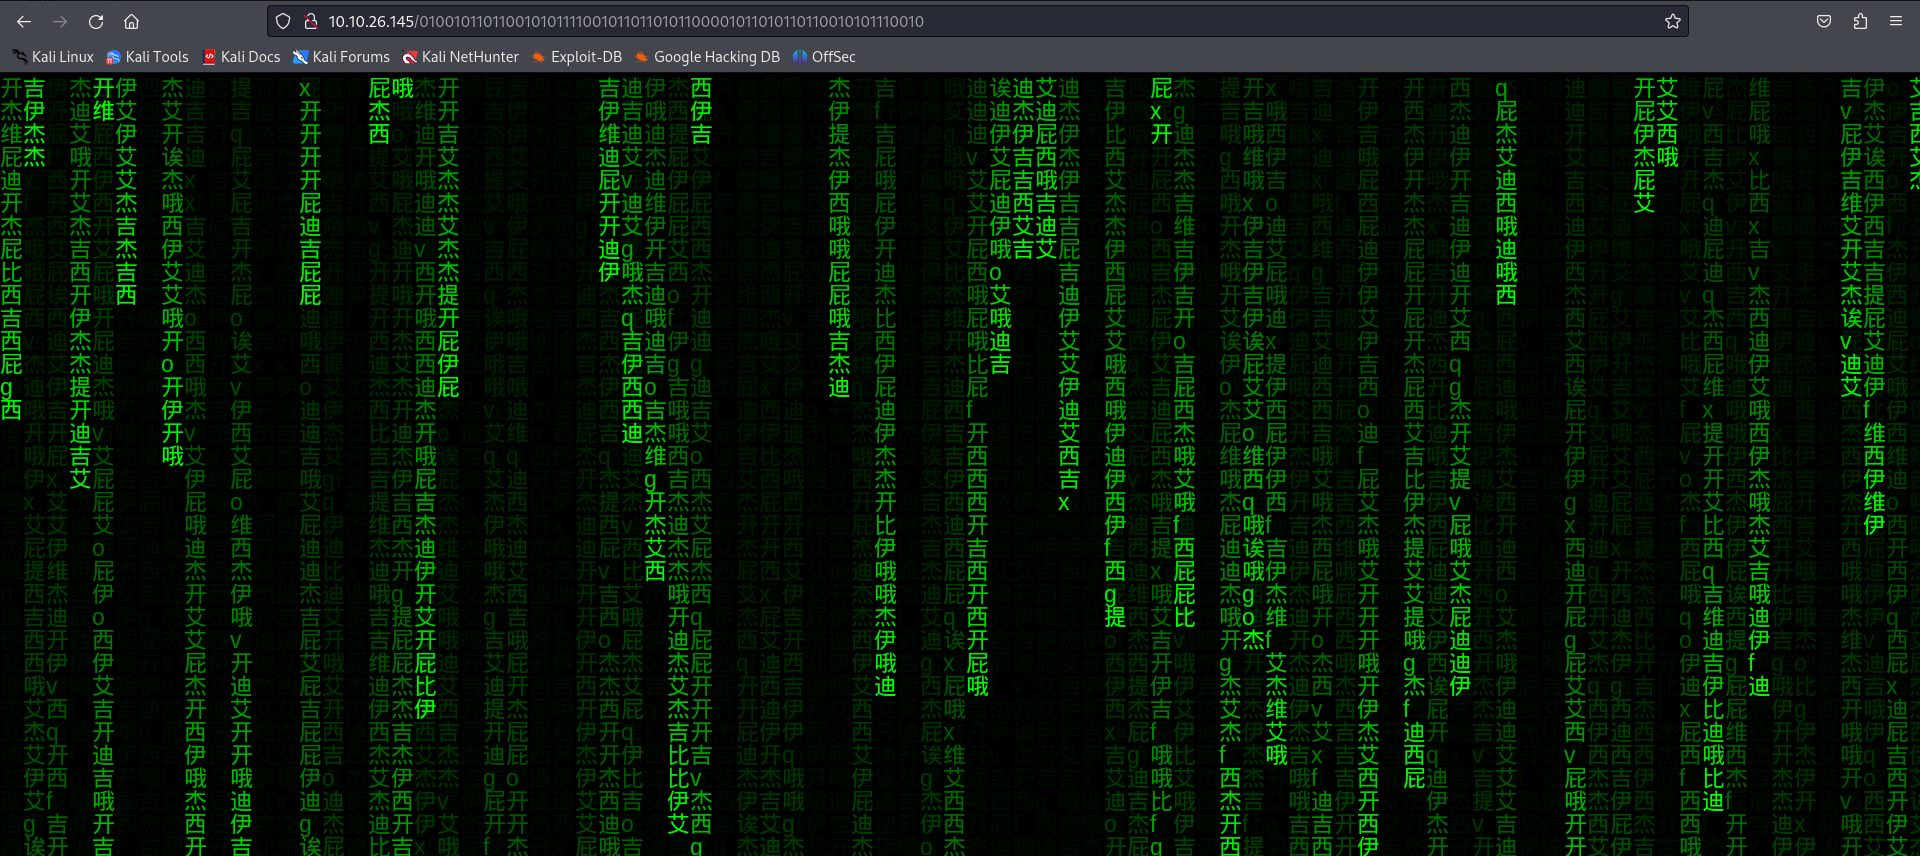Open the Kali Linux bookmark
The image size is (1920, 856).
coord(53,57)
